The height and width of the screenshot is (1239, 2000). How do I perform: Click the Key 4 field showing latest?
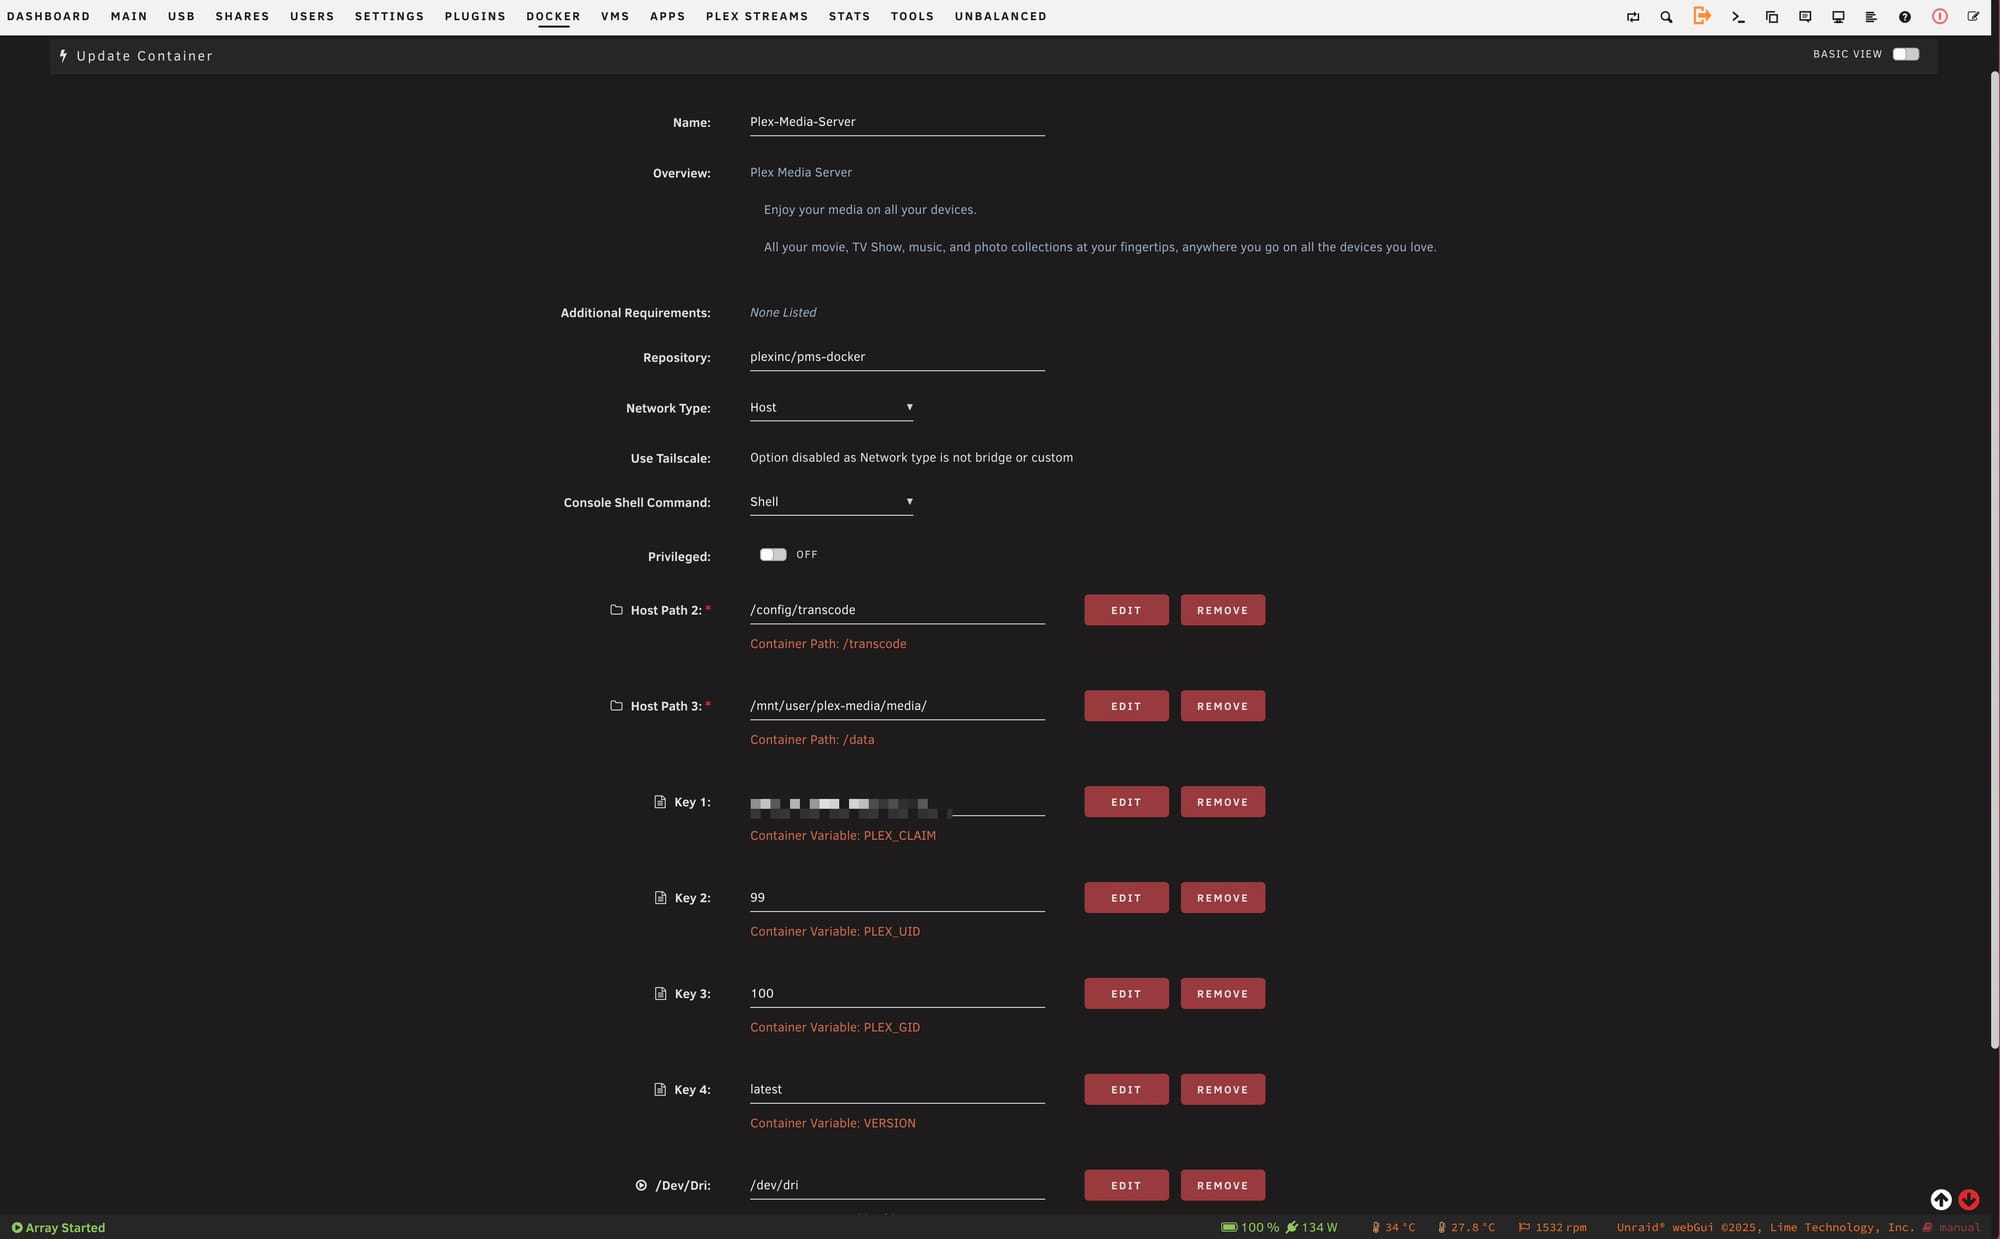pyautogui.click(x=897, y=1090)
